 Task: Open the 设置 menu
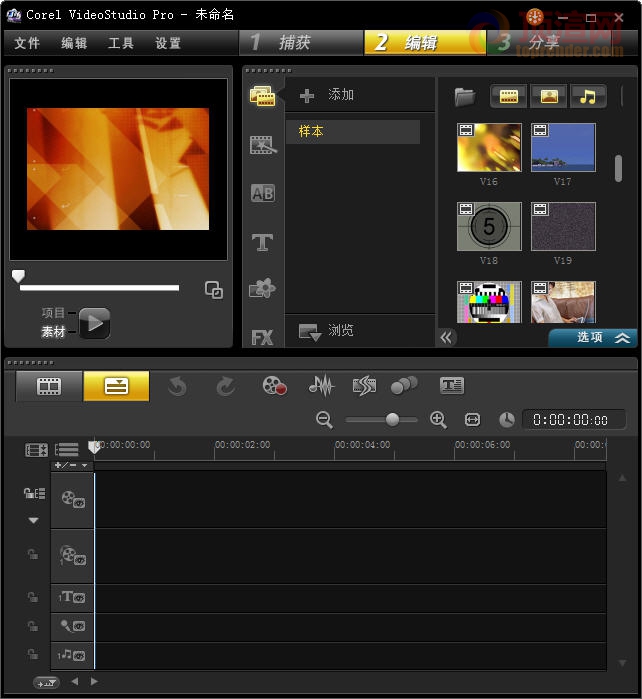[x=168, y=43]
